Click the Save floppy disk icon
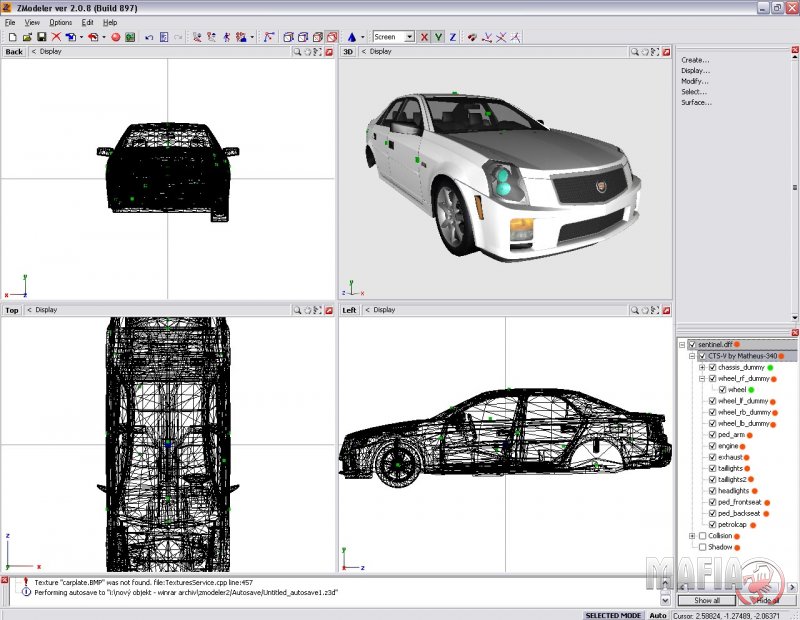This screenshot has width=800, height=620. click(42, 37)
